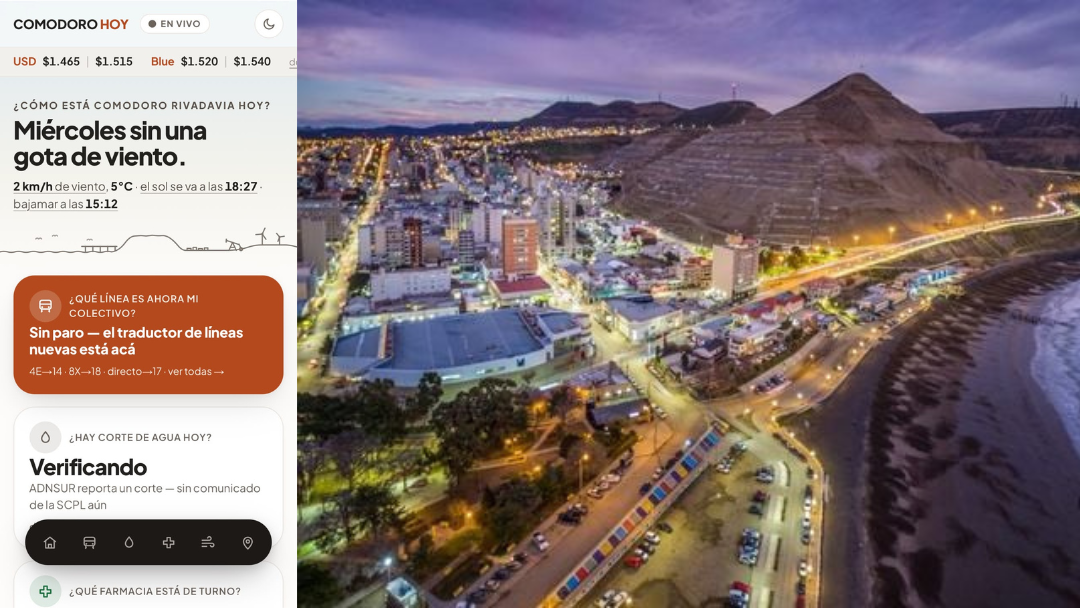1080x608 pixels.
Task: Open the pharmacy cross tab in bottom navigation
Action: click(x=168, y=543)
